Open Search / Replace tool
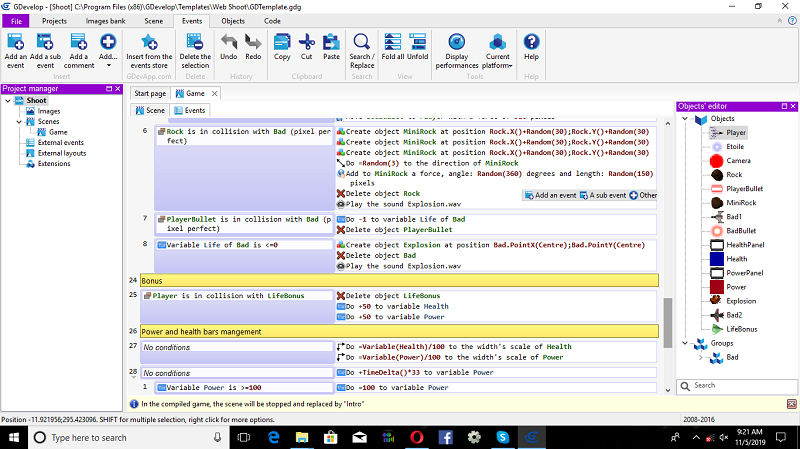The image size is (800, 449). [x=361, y=42]
